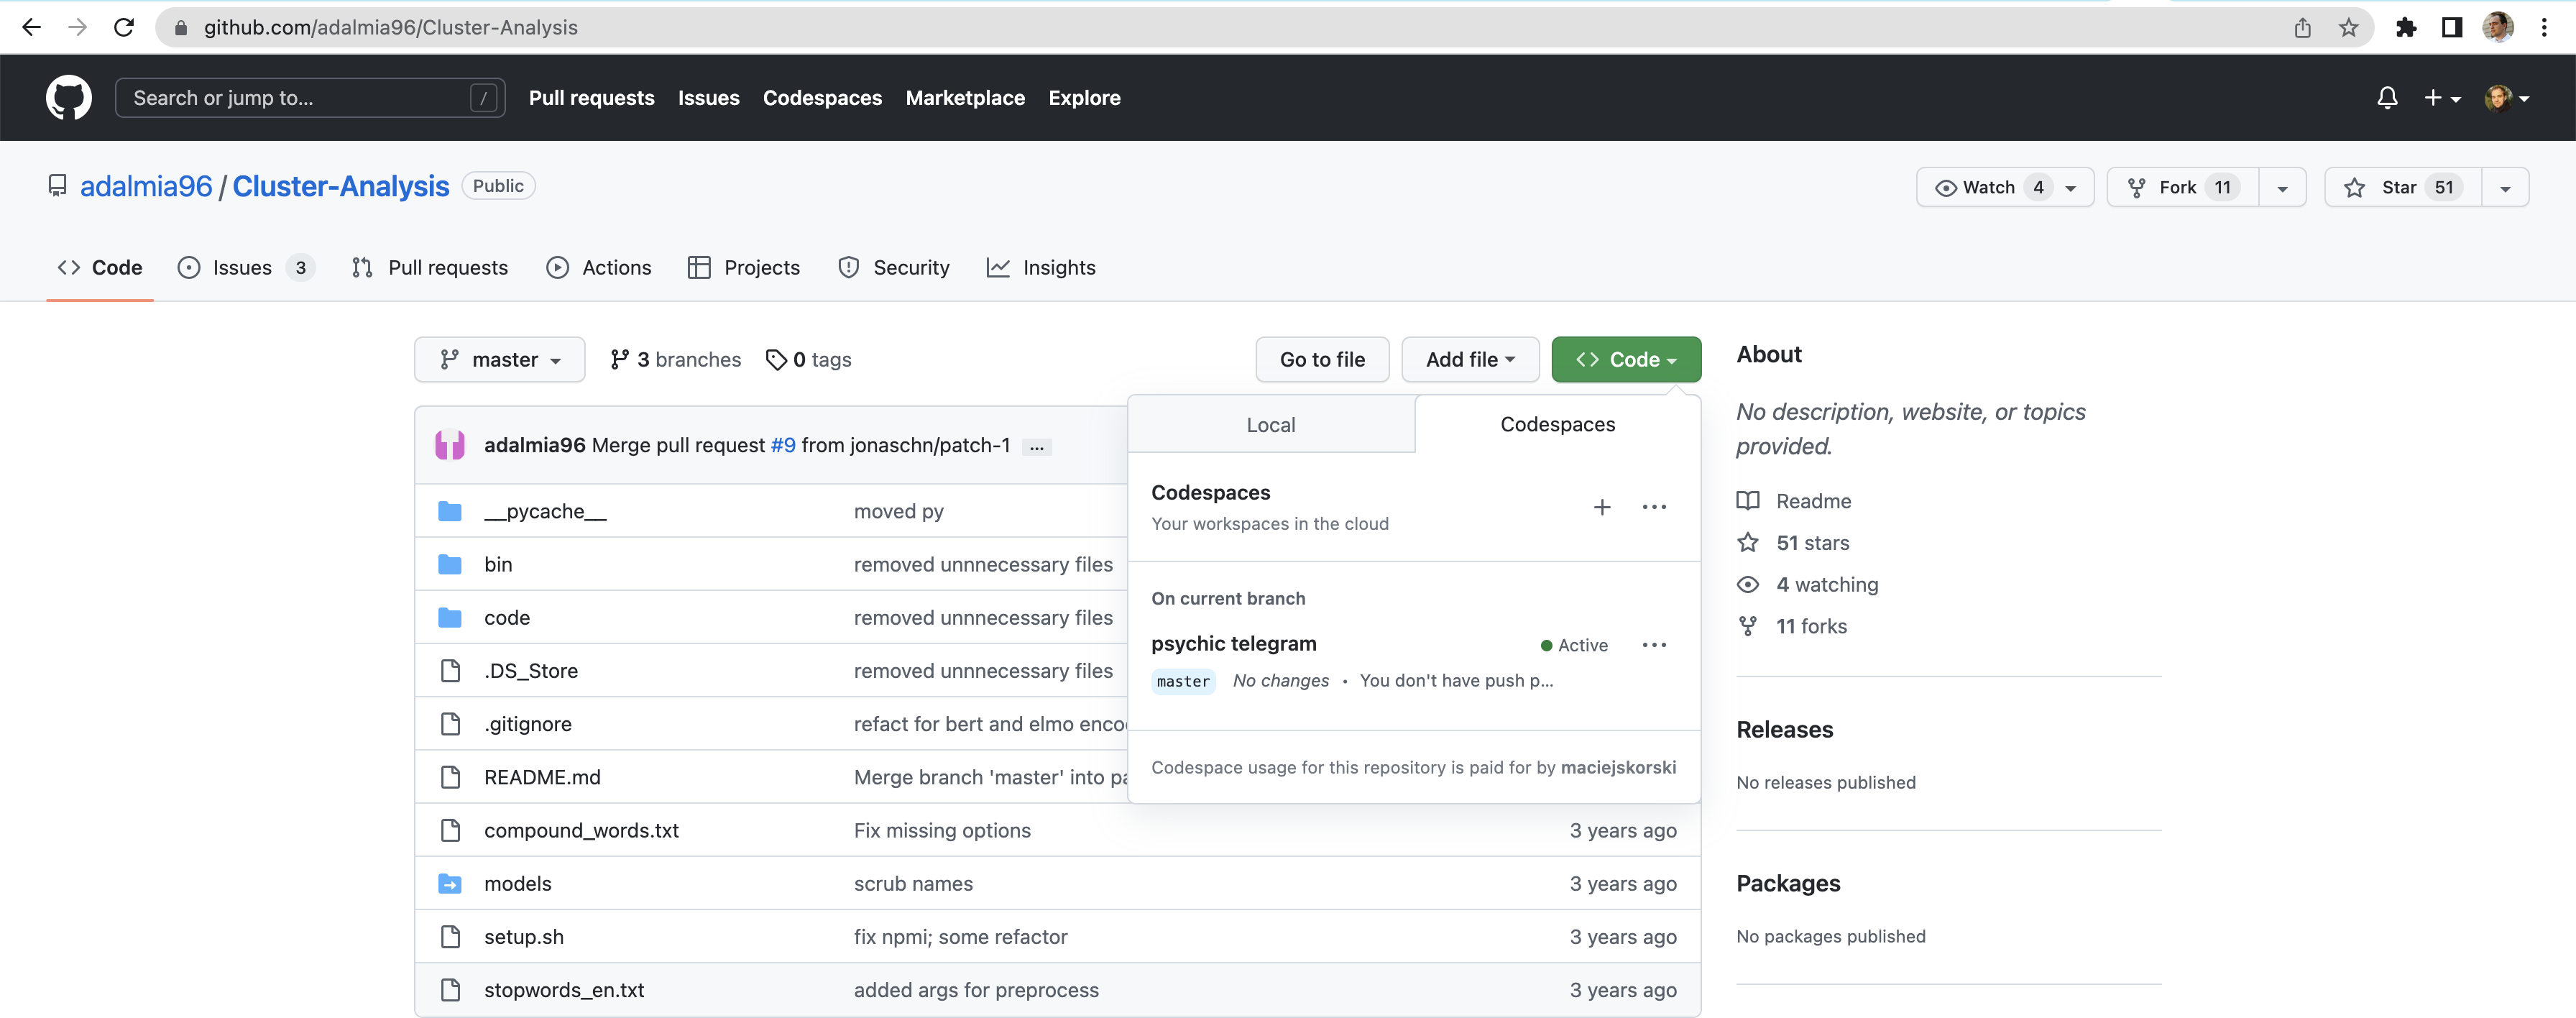
Task: Expand Watch notification options
Action: pyautogui.click(x=2005, y=187)
